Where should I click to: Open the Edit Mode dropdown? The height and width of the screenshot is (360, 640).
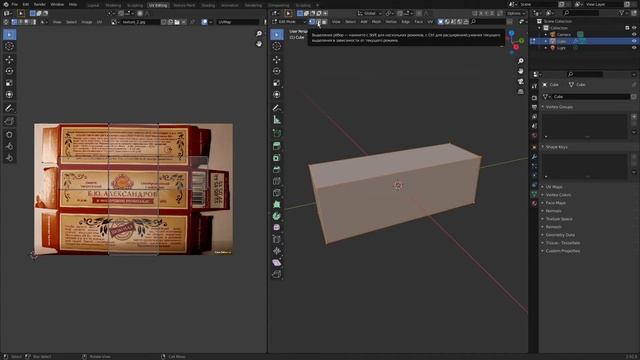[289, 22]
